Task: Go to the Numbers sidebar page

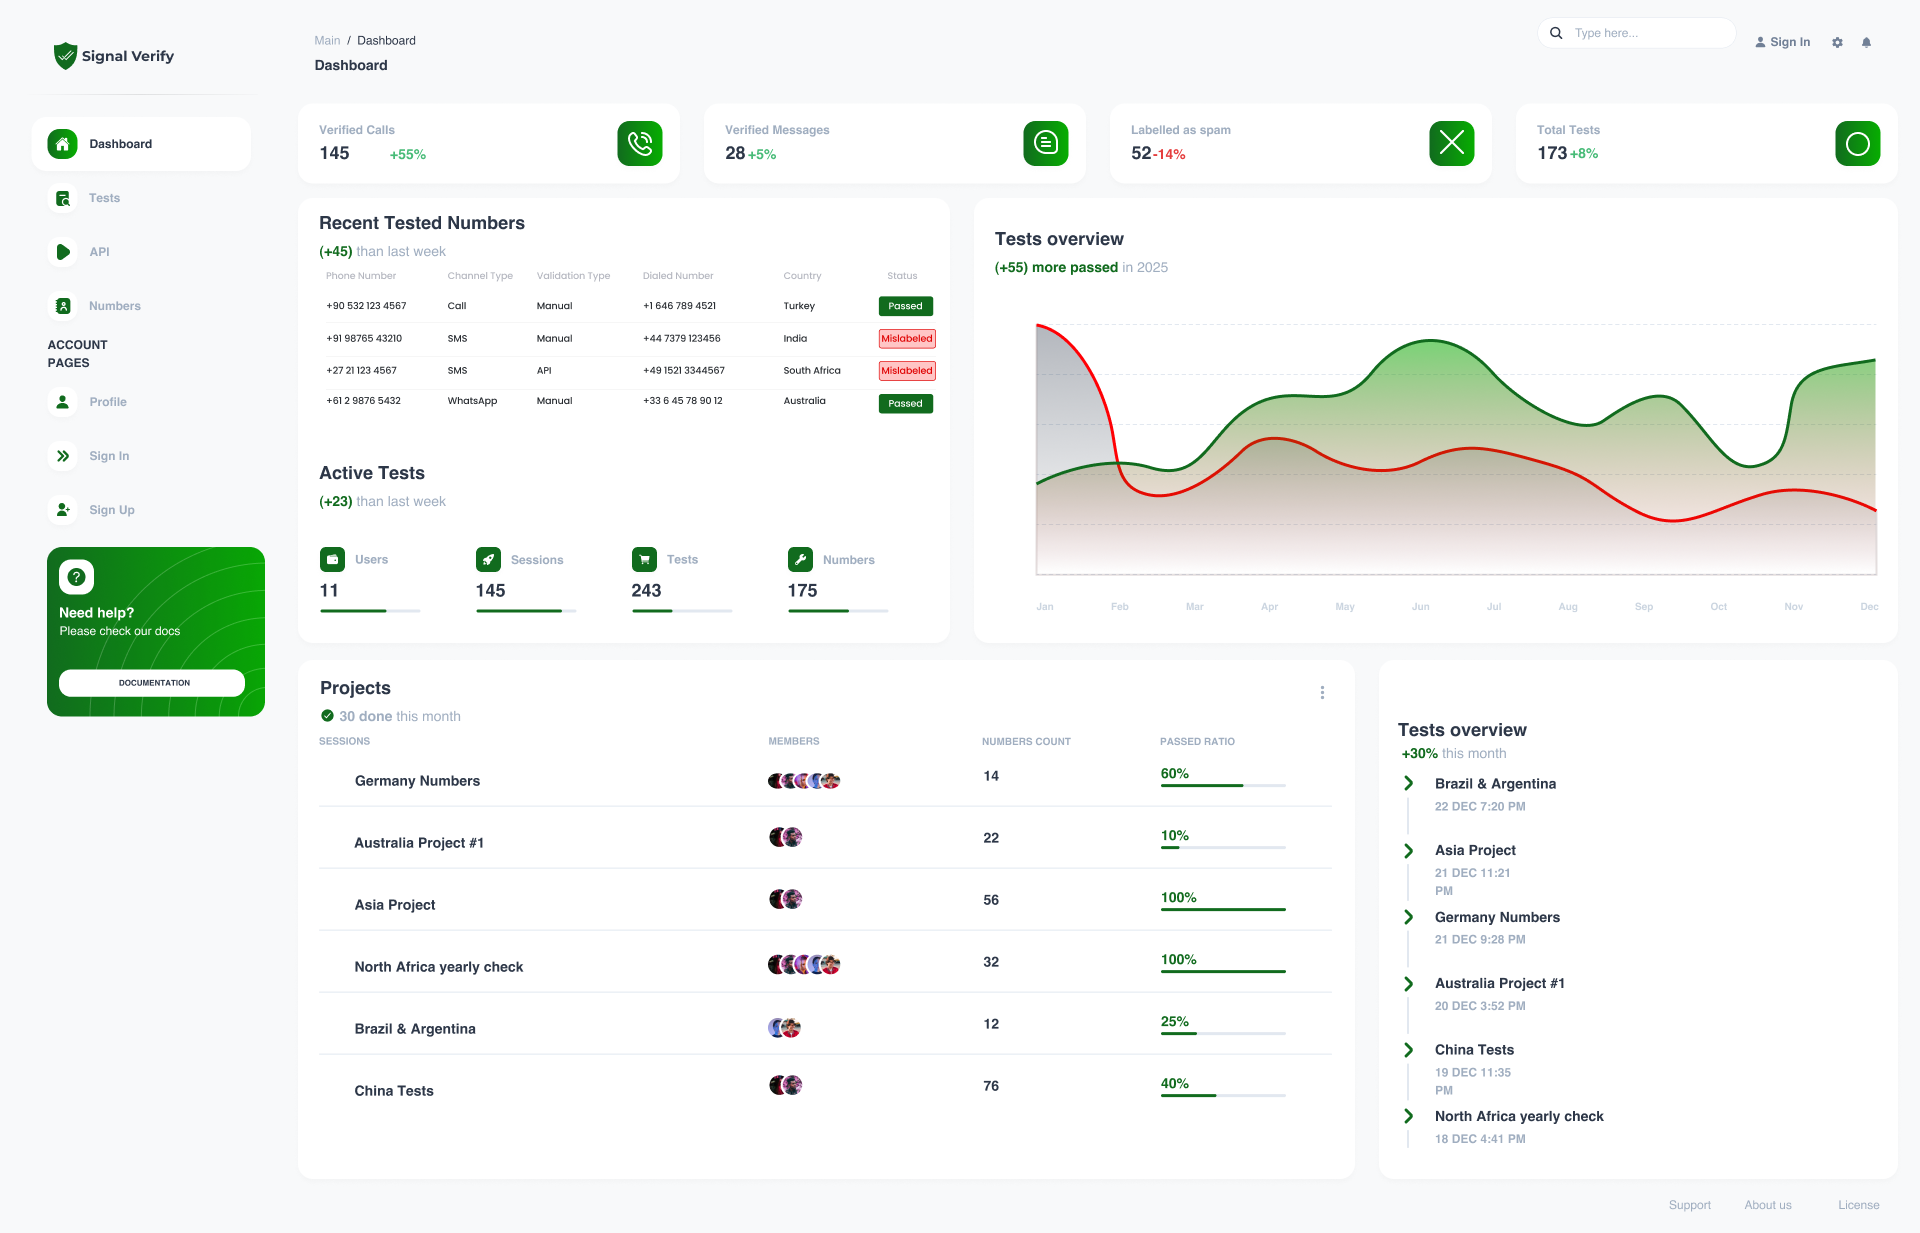Action: click(x=114, y=306)
